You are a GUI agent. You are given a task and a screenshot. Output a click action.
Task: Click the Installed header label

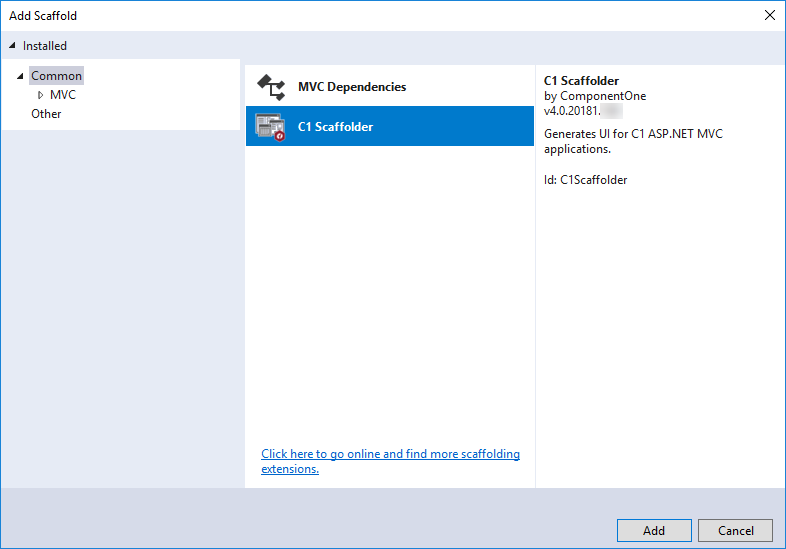45,46
